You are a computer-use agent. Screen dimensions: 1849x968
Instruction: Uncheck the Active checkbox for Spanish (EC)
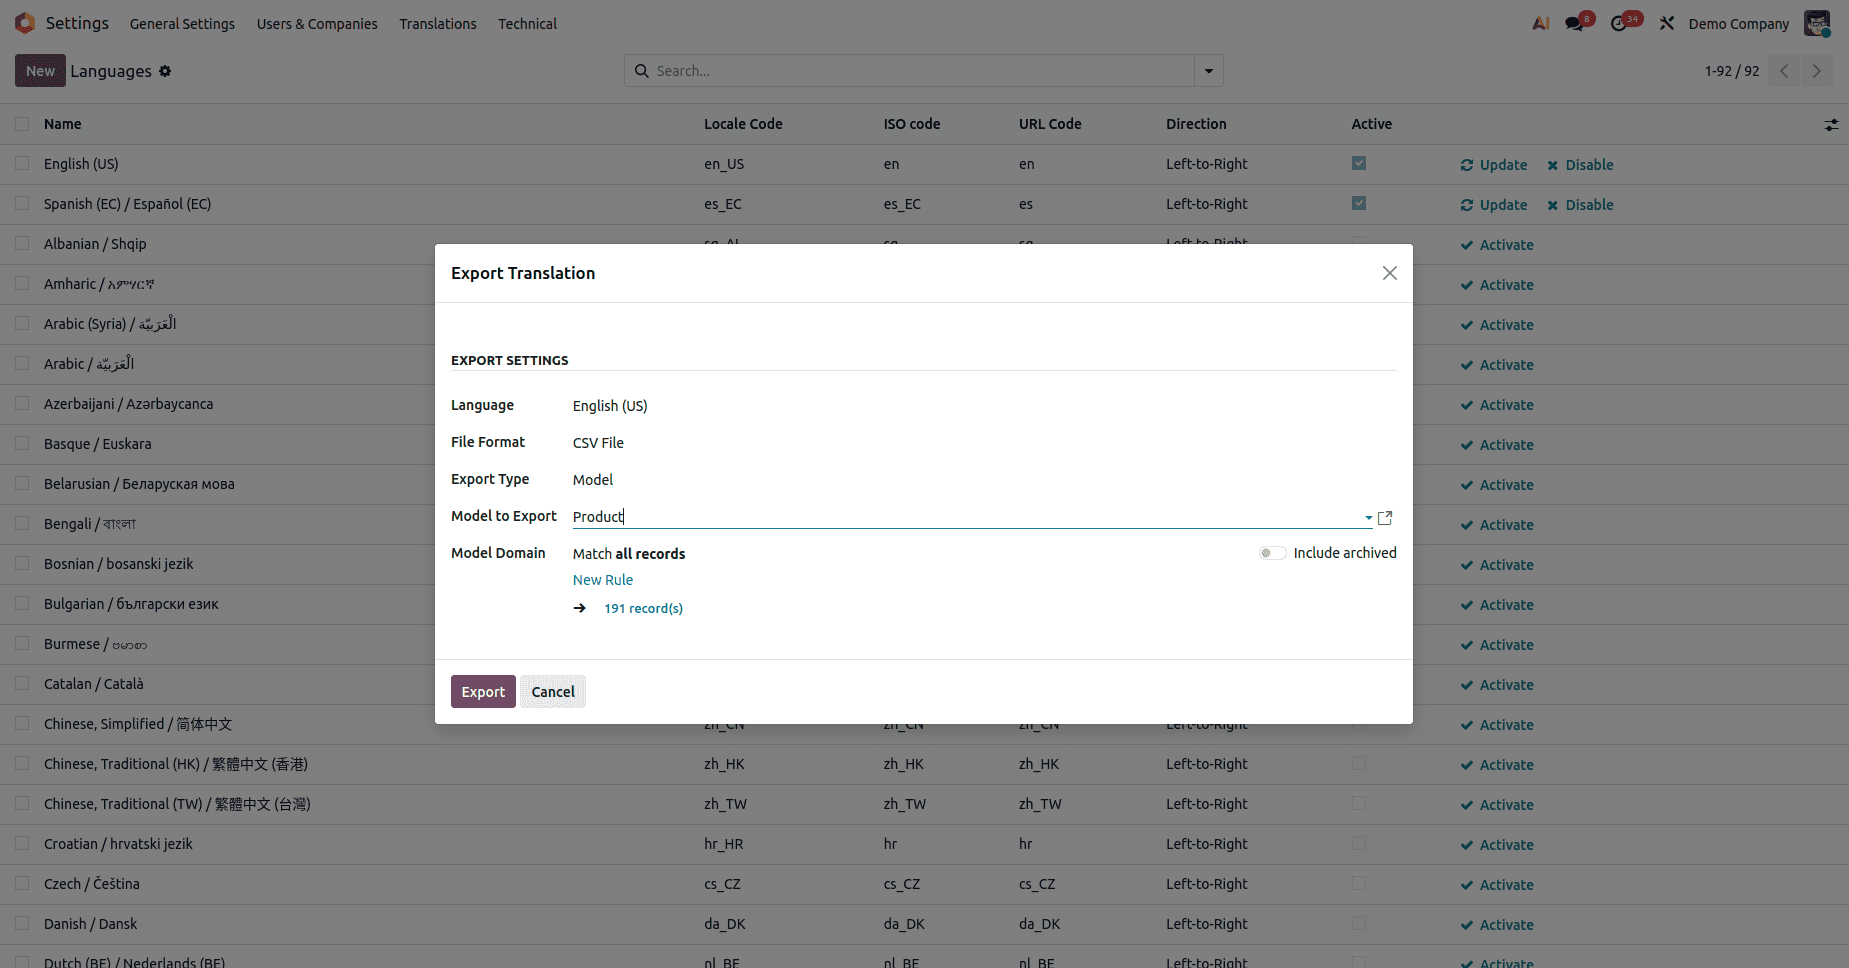pyautogui.click(x=1357, y=202)
